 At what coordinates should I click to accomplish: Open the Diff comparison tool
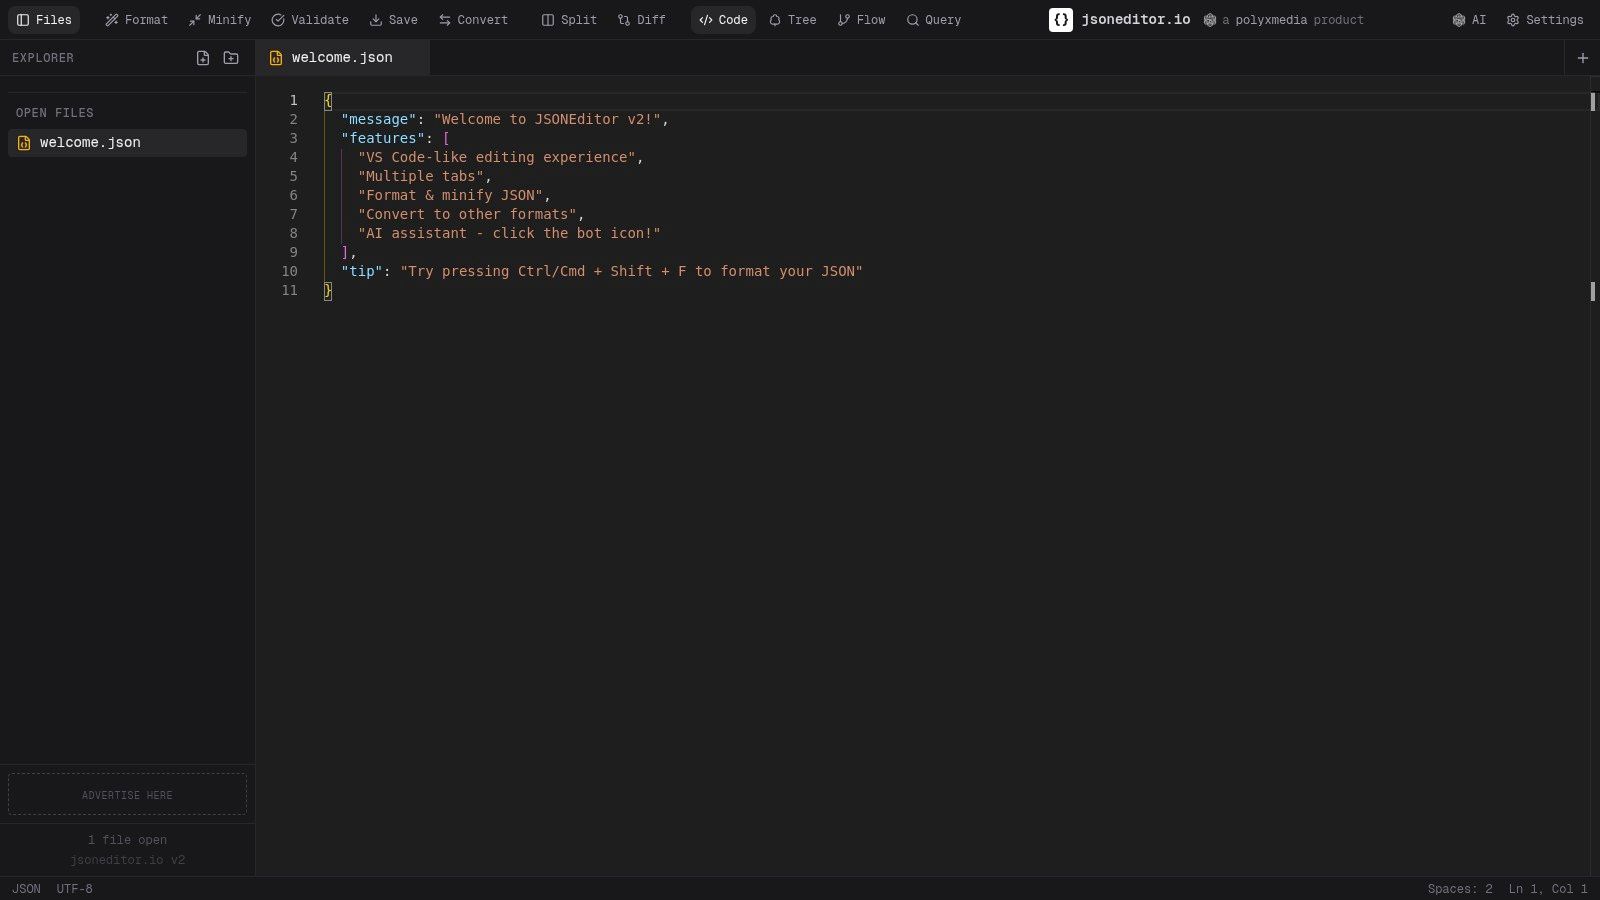pos(640,20)
